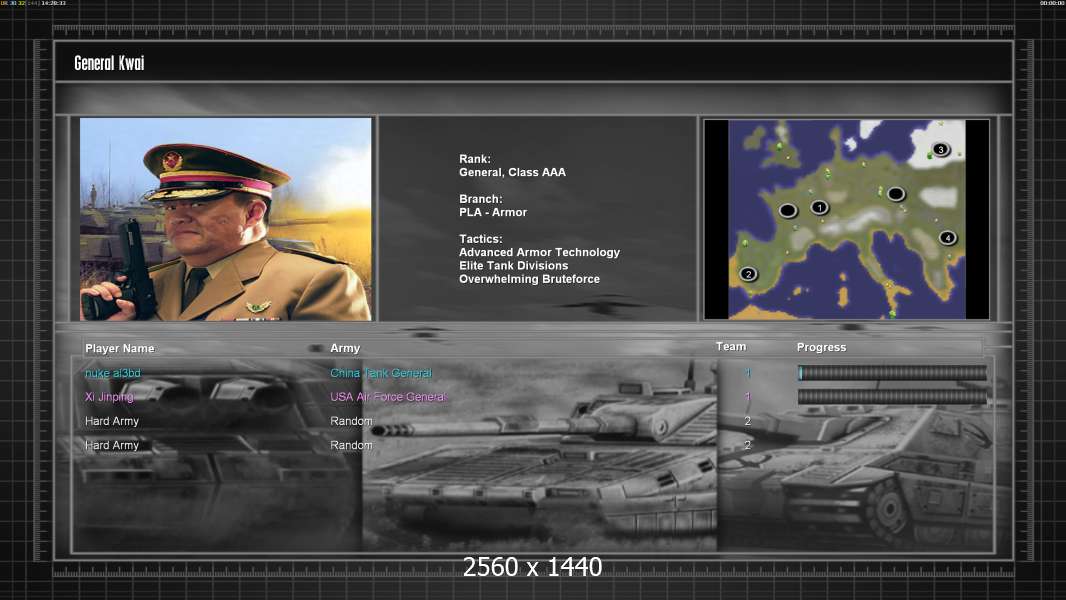The width and height of the screenshot is (1066, 600).
Task: Click the unnumbered black marker left of marker 1
Action: pos(787,211)
